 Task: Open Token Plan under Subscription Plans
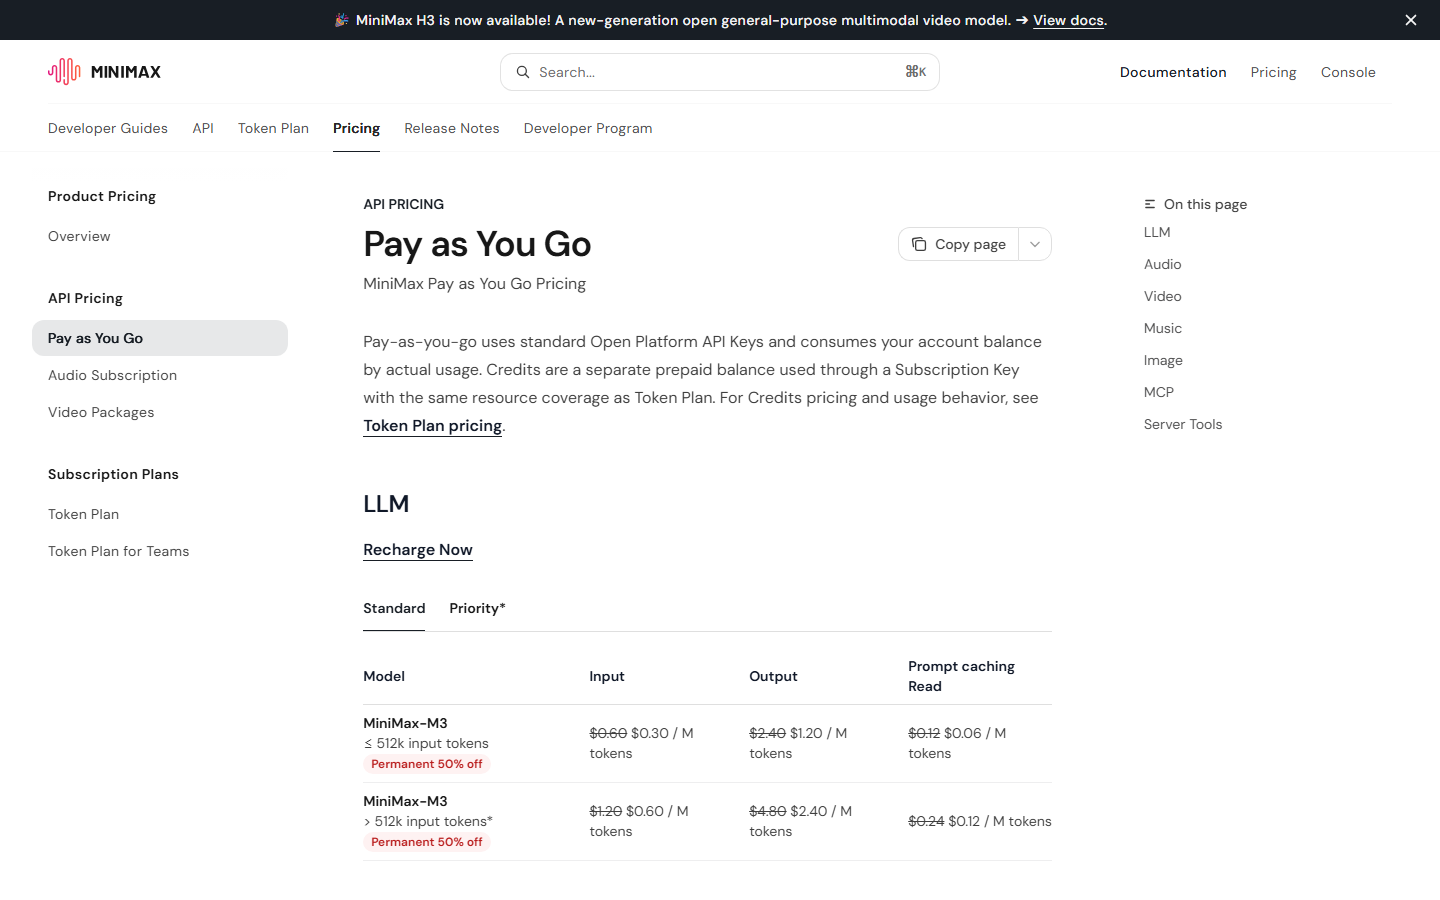83,514
